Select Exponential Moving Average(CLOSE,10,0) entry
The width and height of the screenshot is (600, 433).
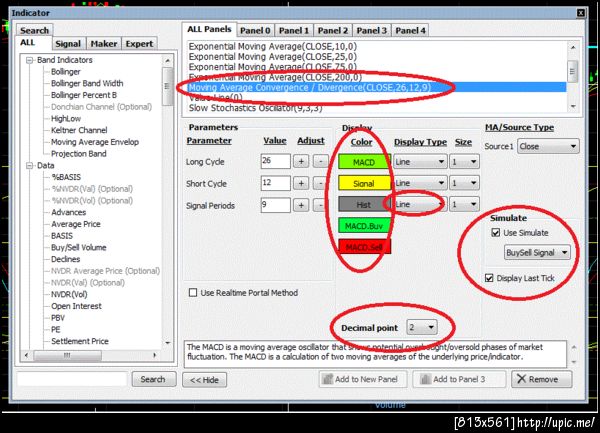pyautogui.click(x=273, y=46)
